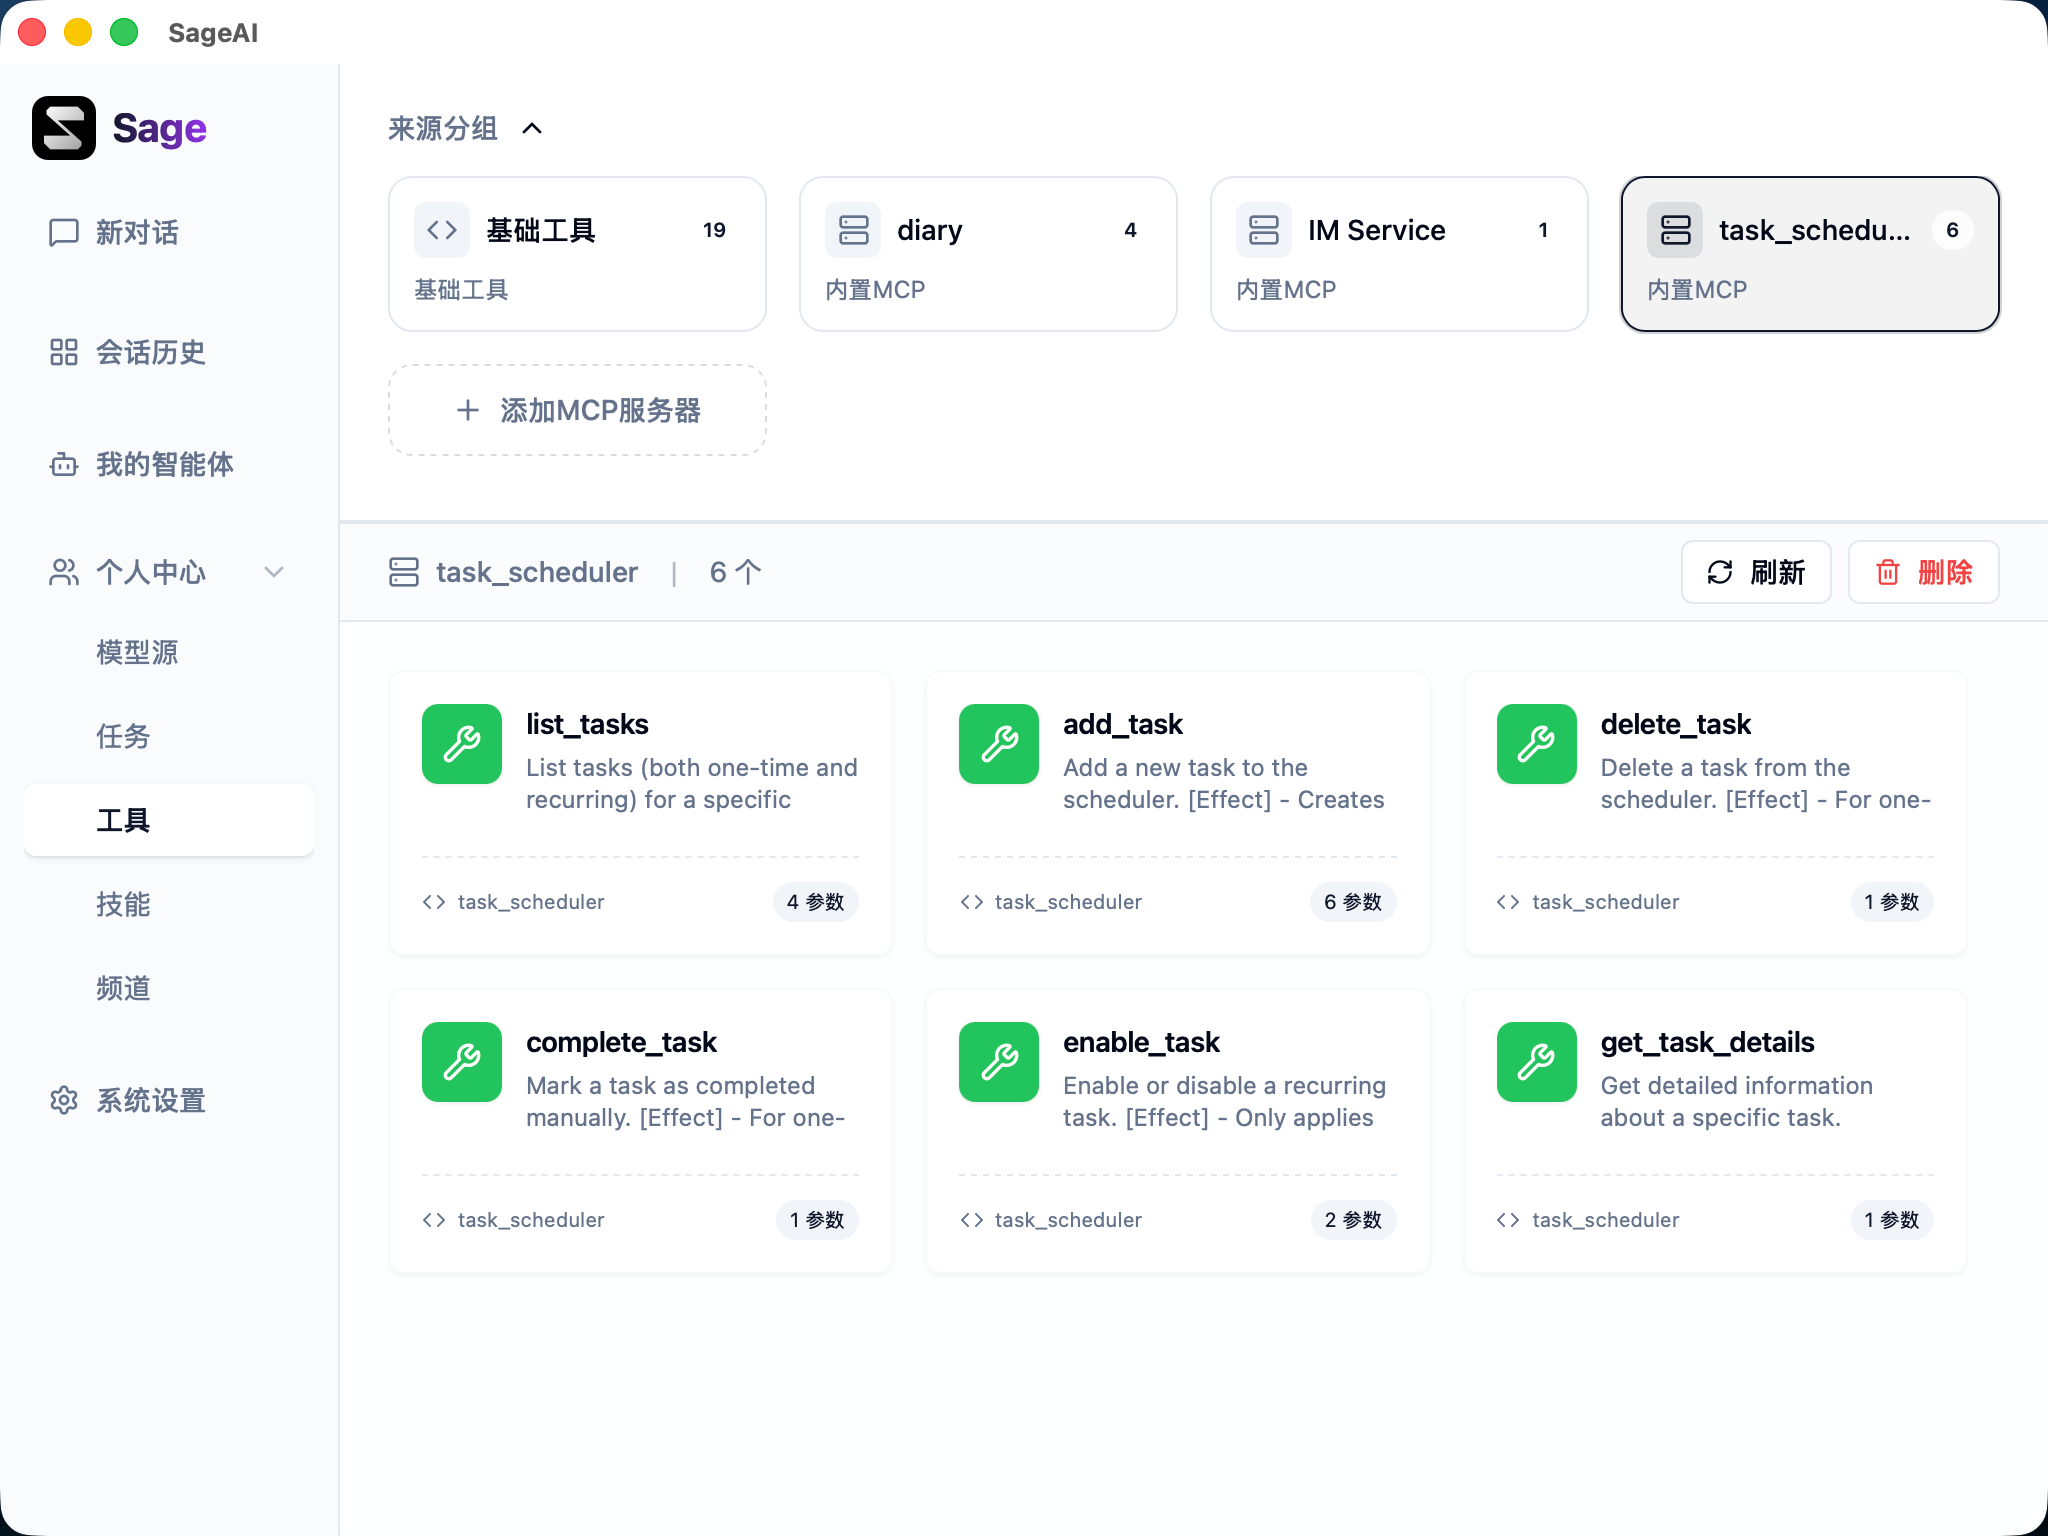The width and height of the screenshot is (2048, 1536).
Task: Click the 我的智能体 icon in sidebar
Action: [x=63, y=464]
